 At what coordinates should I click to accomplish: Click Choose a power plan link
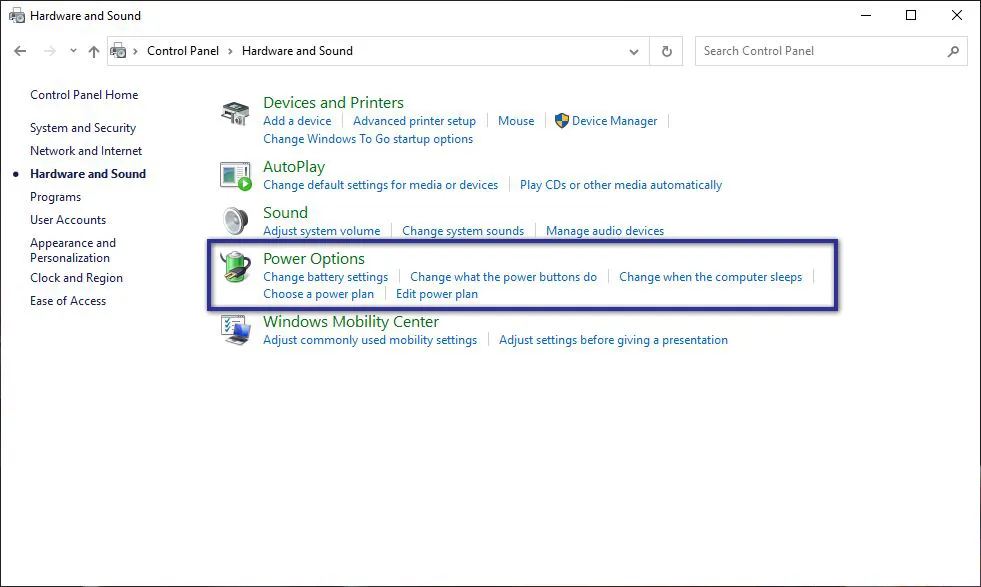[318, 294]
